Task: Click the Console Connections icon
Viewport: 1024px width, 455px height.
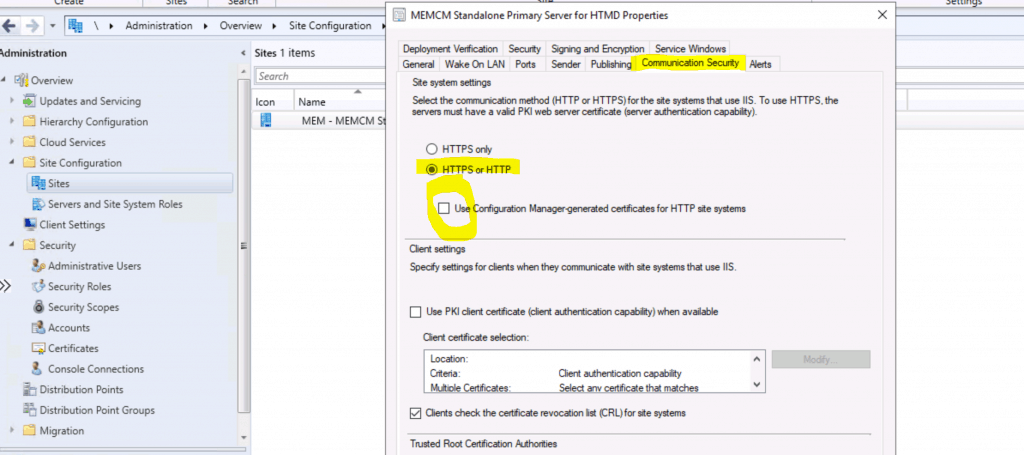Action: 38,369
